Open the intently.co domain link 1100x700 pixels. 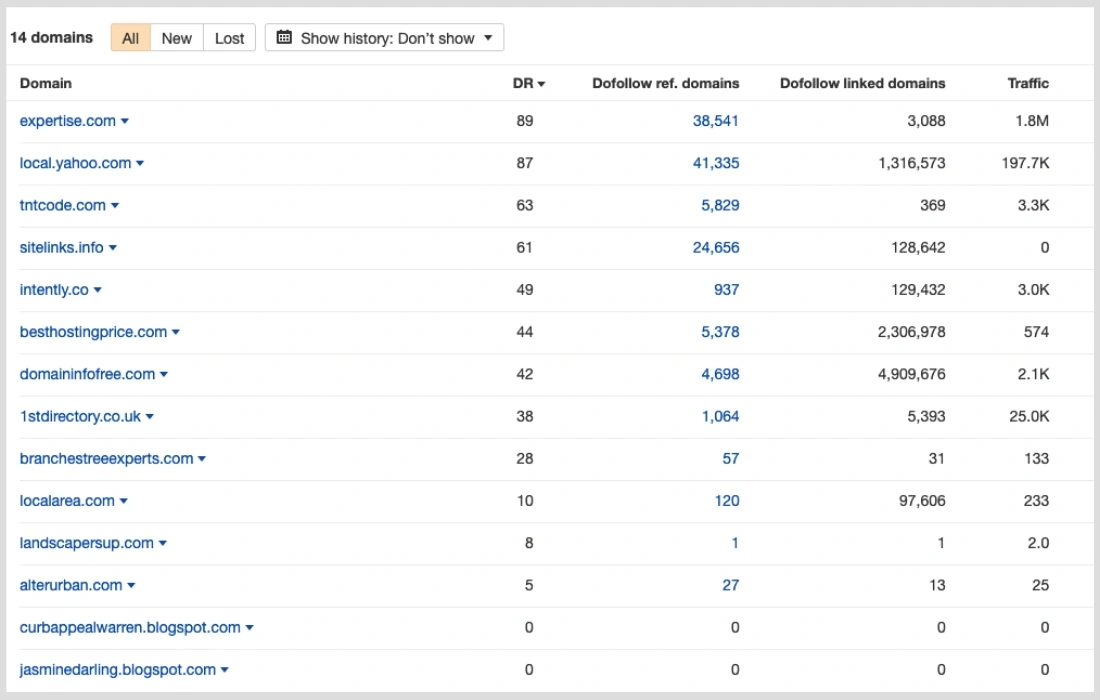coord(54,290)
